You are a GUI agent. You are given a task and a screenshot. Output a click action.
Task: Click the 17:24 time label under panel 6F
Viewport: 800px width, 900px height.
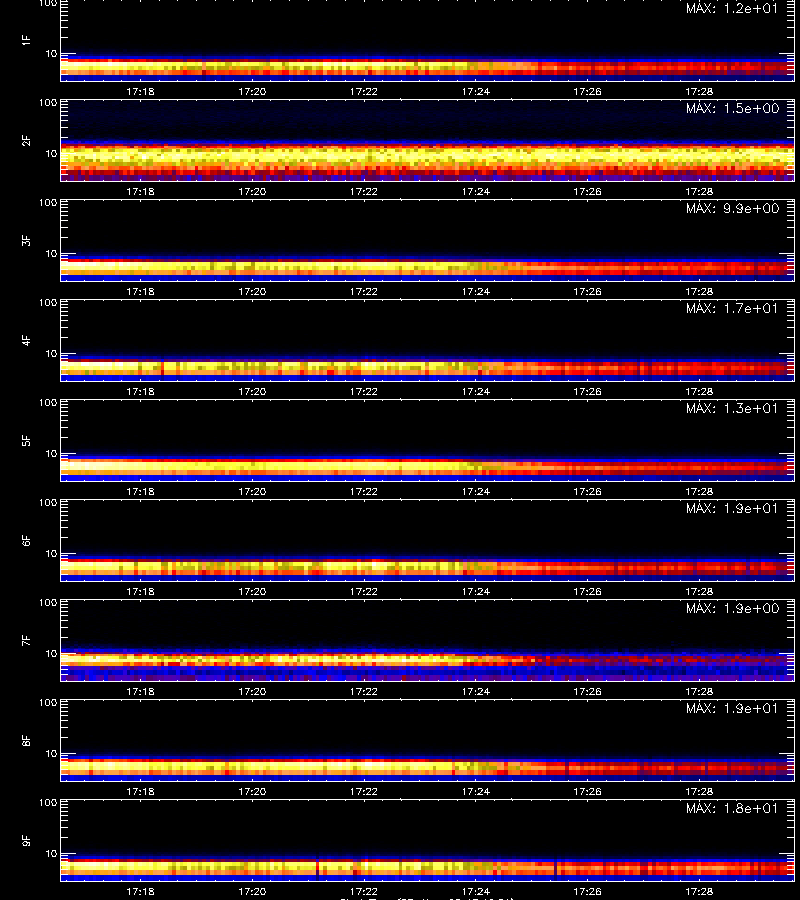476,591
